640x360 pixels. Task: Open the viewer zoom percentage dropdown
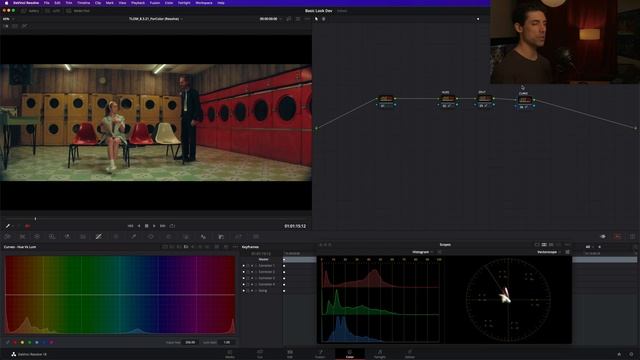[x=8, y=19]
